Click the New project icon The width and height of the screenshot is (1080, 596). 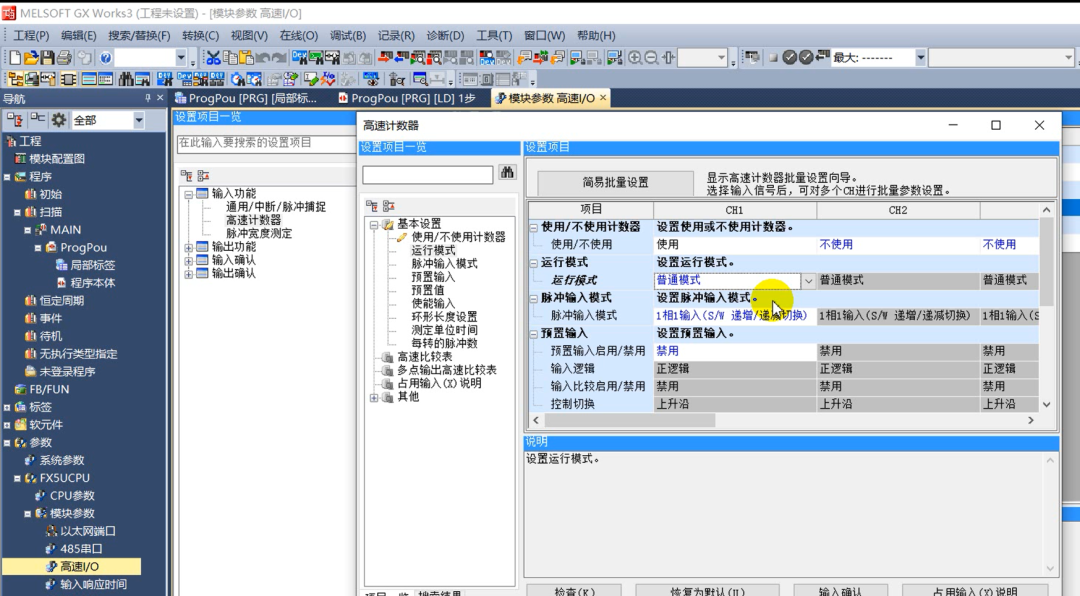pos(14,58)
